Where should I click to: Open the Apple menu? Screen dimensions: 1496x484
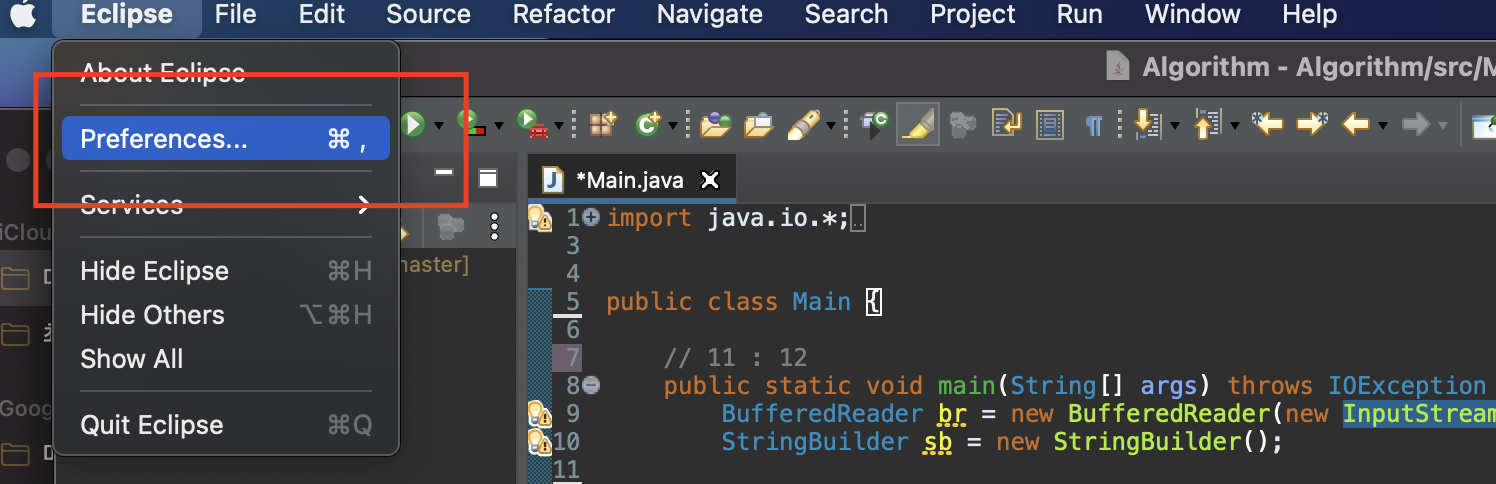(x=24, y=15)
